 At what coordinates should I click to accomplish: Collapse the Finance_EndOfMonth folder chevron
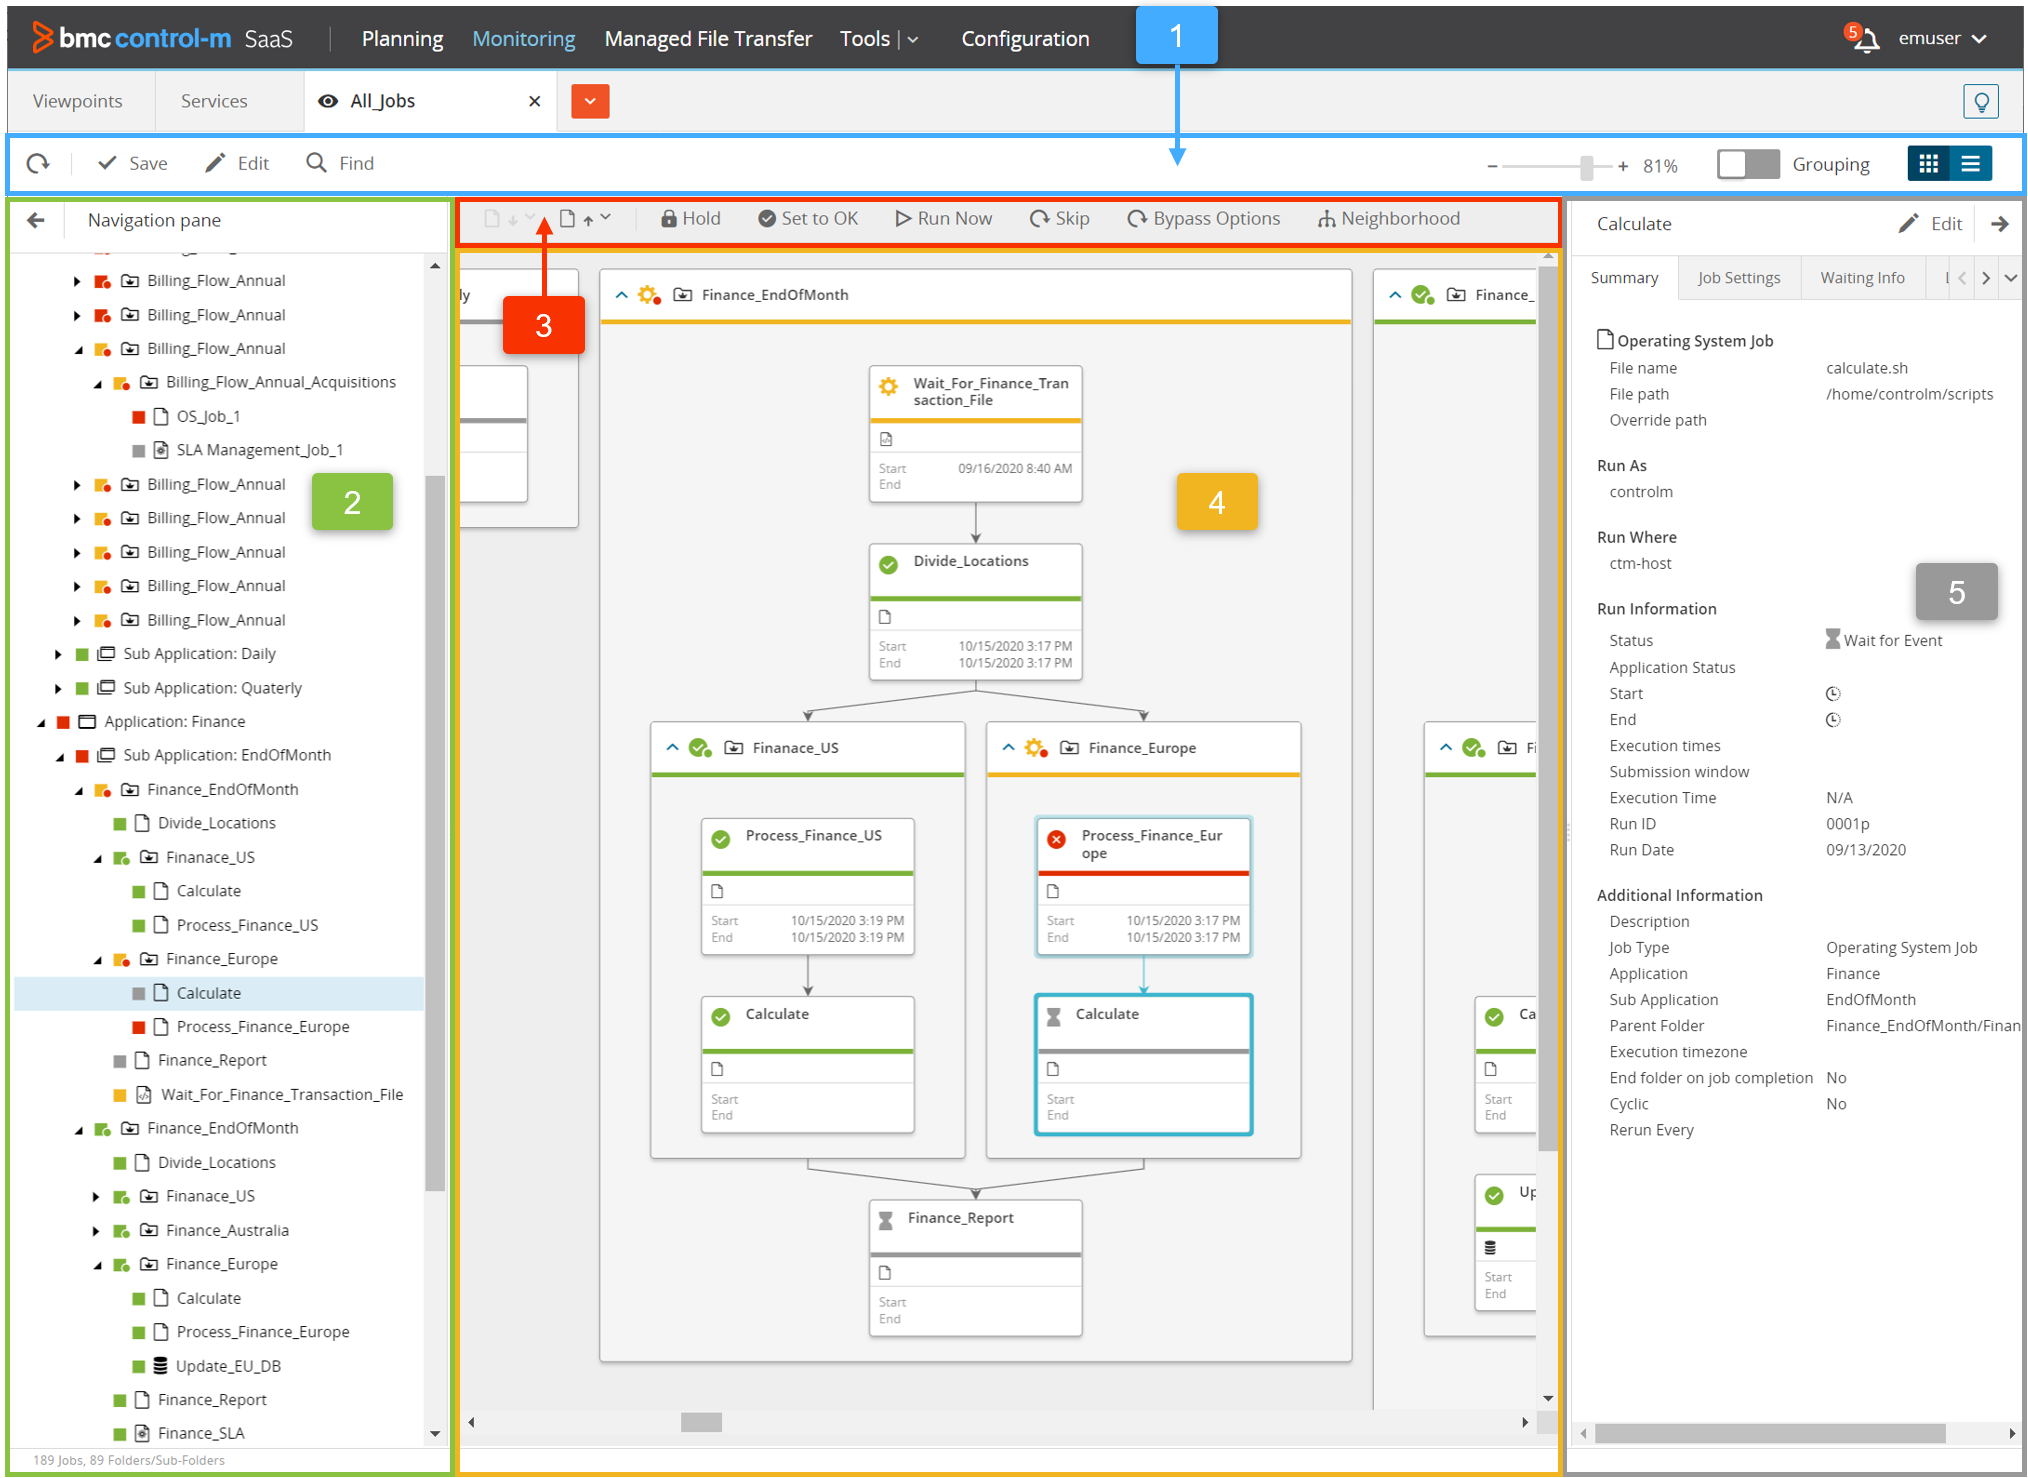(x=621, y=295)
